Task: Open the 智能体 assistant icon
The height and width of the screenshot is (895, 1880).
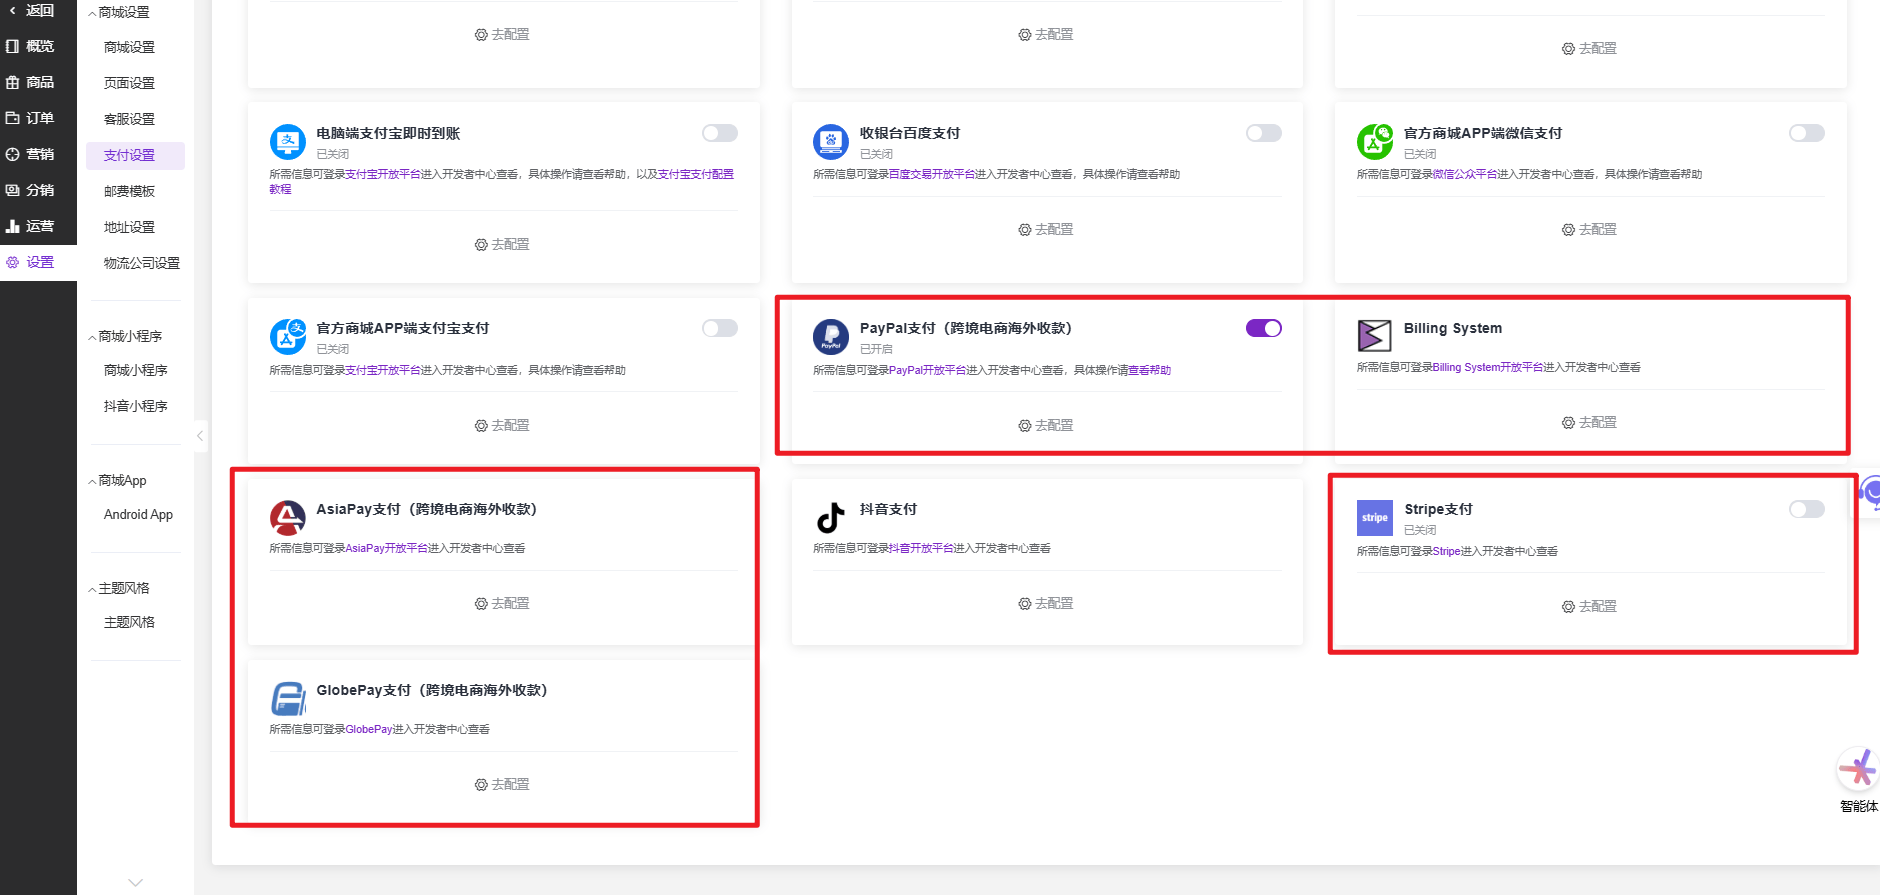Action: (1858, 770)
